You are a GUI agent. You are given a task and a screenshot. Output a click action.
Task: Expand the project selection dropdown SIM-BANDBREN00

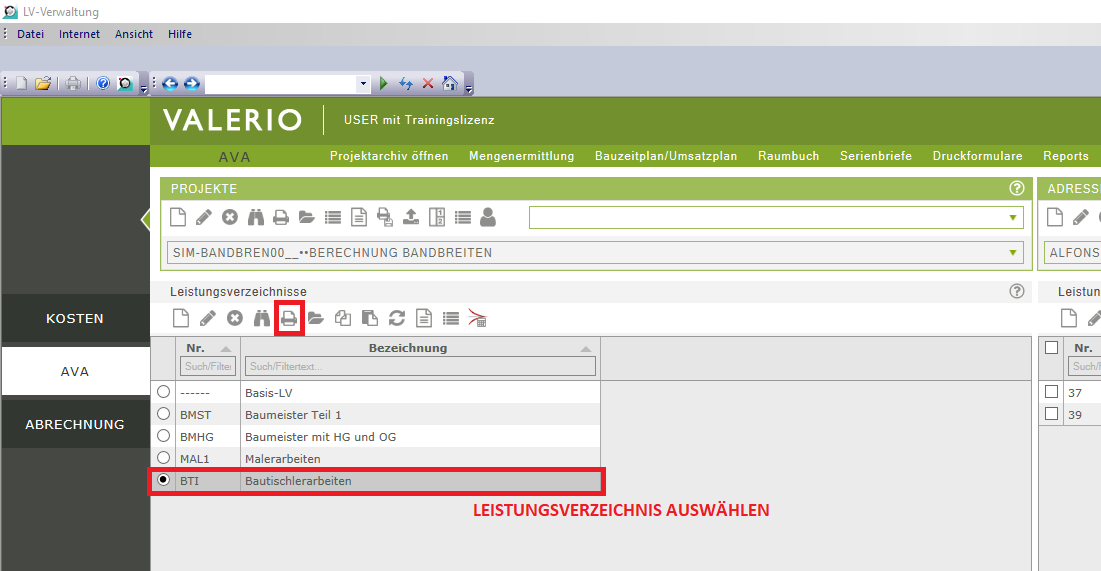pos(1014,253)
